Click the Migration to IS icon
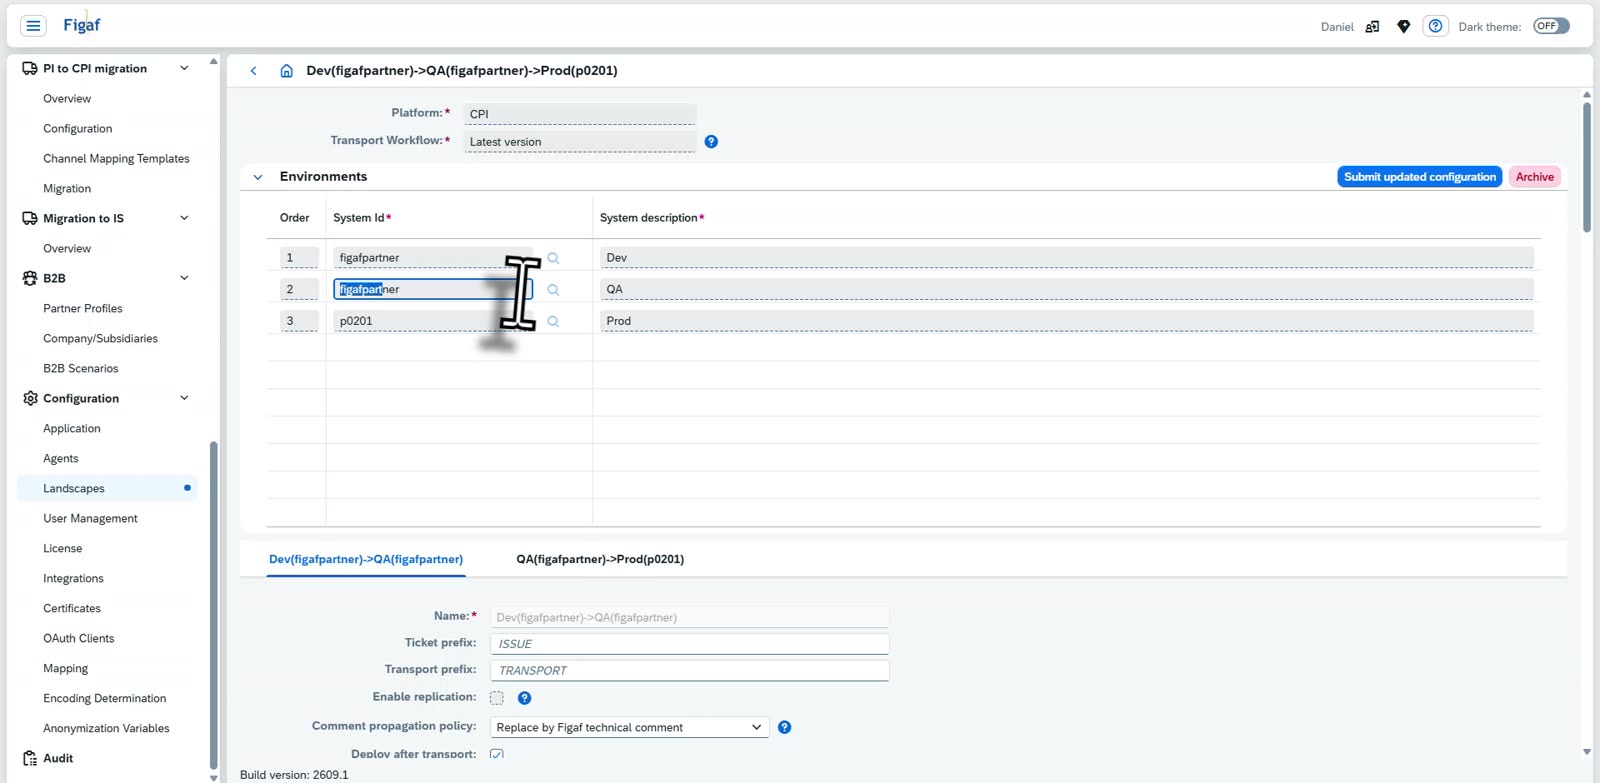Viewport: 1600px width, 783px height. click(30, 219)
